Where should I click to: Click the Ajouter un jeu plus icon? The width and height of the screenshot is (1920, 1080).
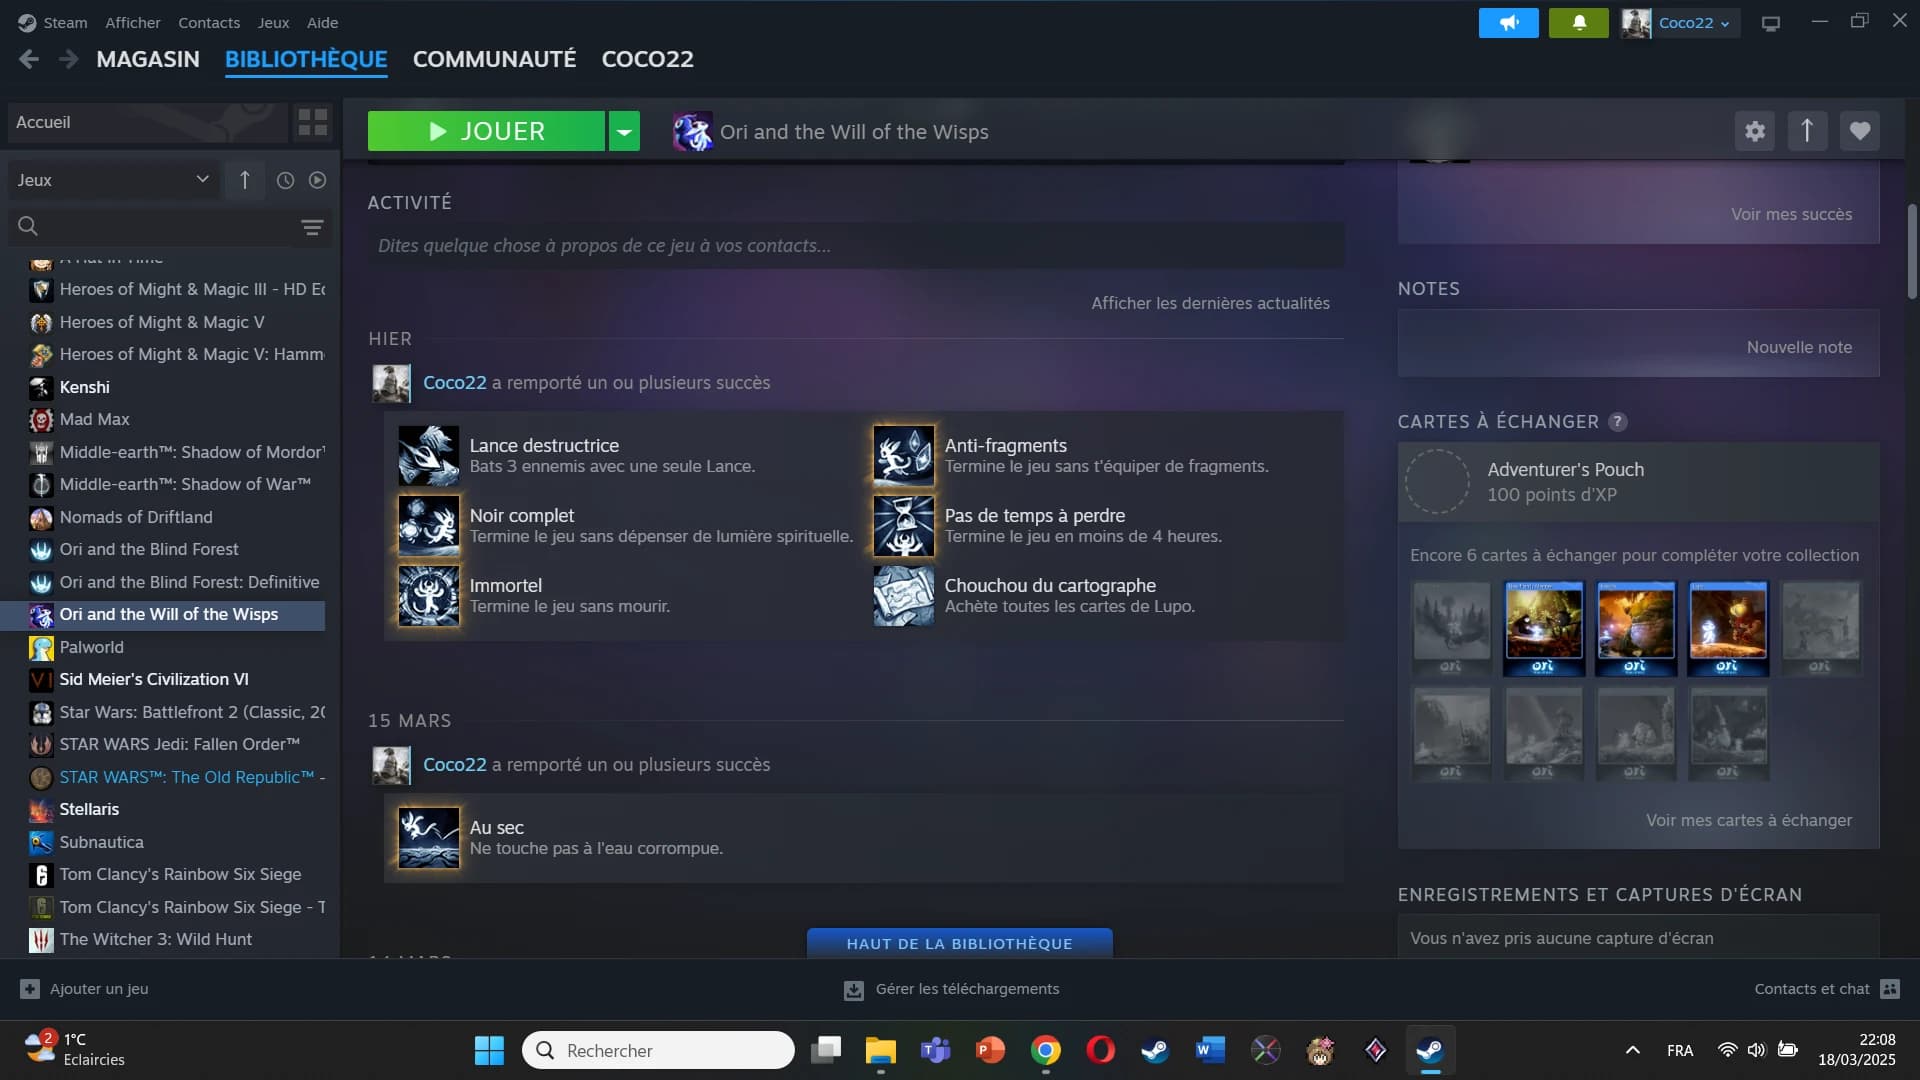point(30,989)
